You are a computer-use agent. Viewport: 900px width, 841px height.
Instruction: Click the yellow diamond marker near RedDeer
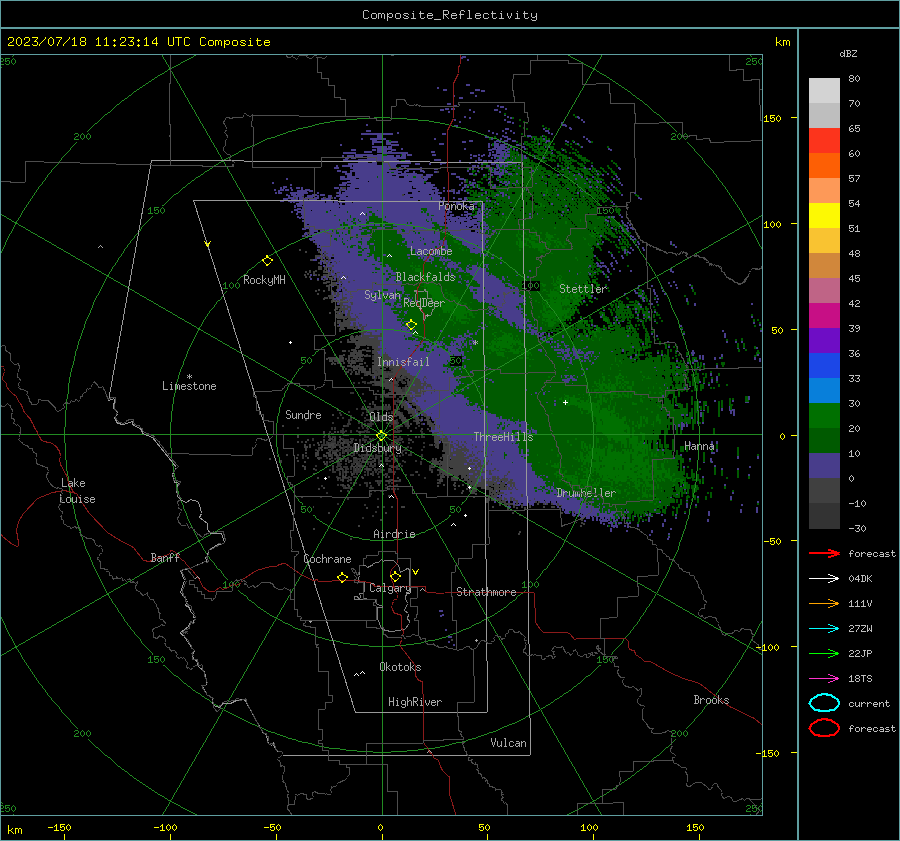coord(411,325)
